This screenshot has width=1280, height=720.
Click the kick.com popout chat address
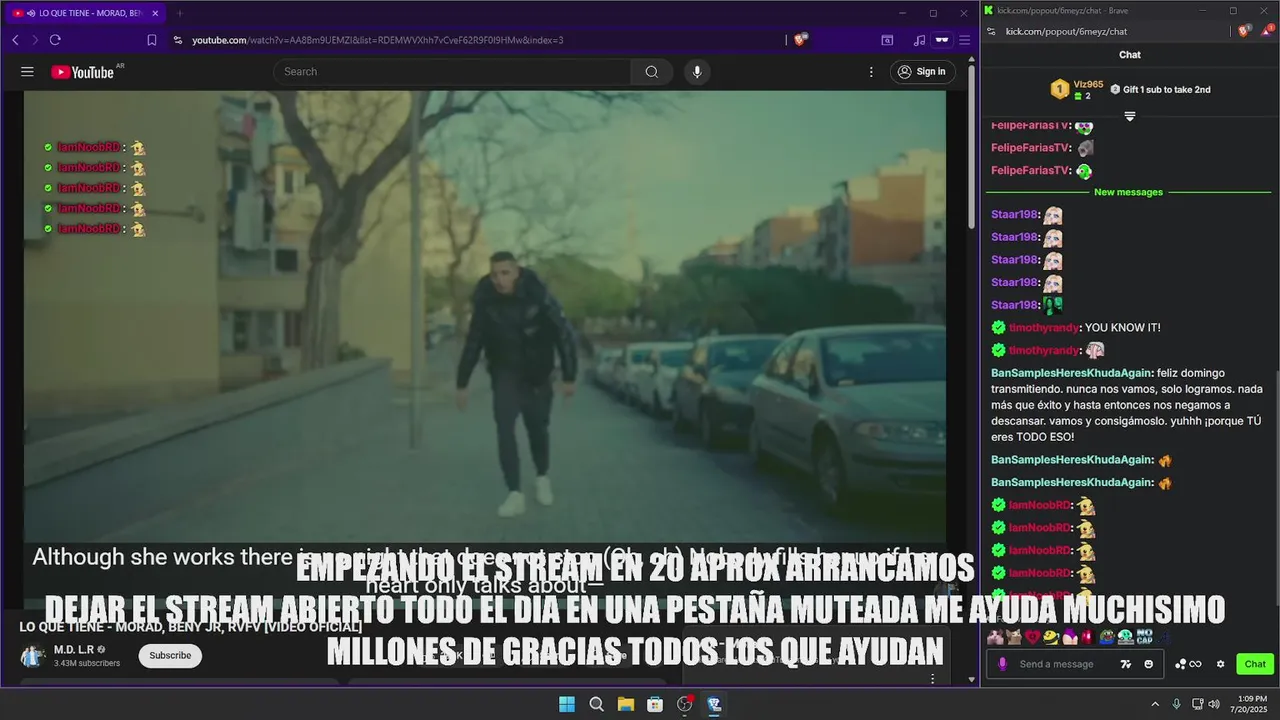1066,31
